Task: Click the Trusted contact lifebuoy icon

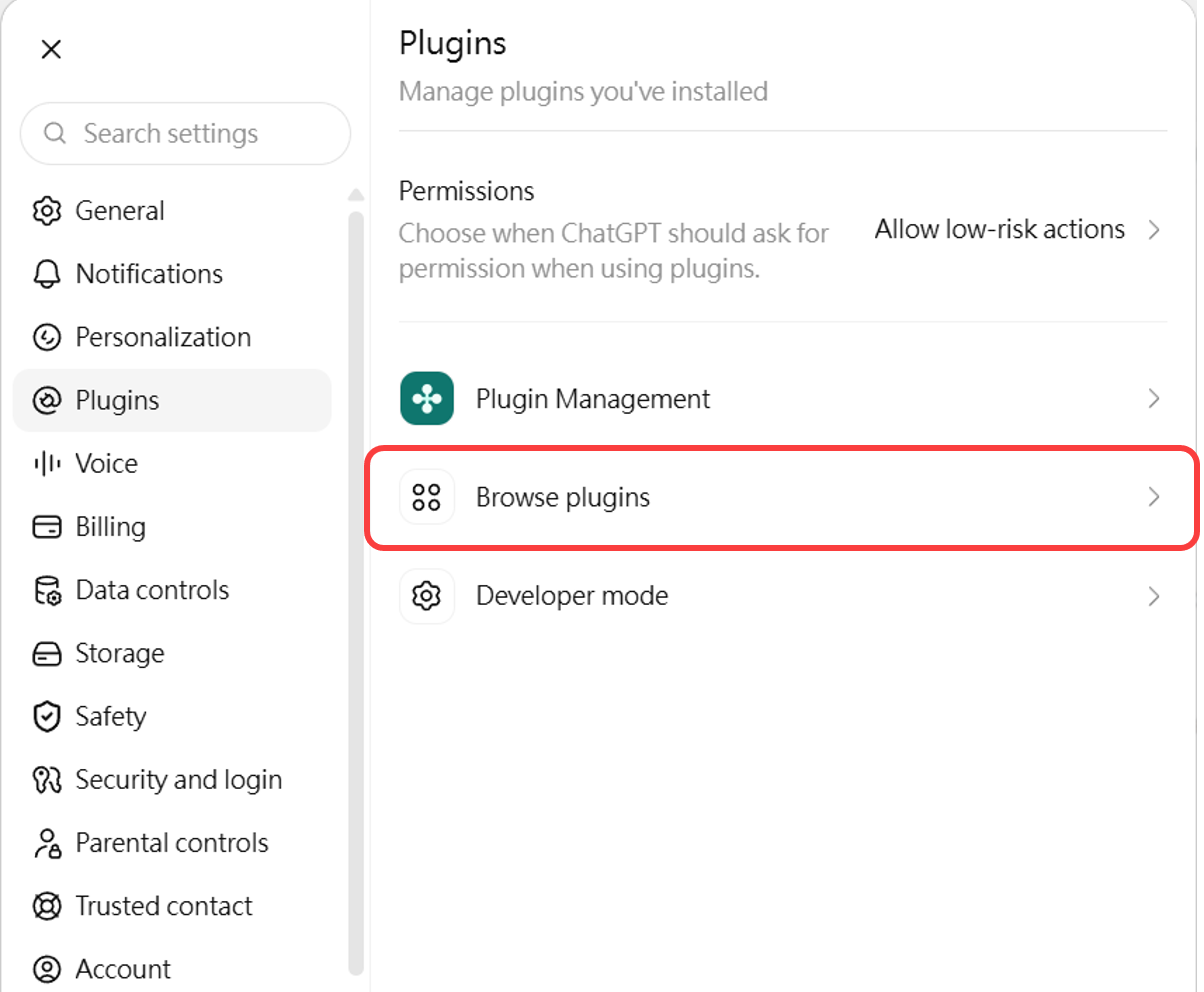Action: tap(46, 906)
